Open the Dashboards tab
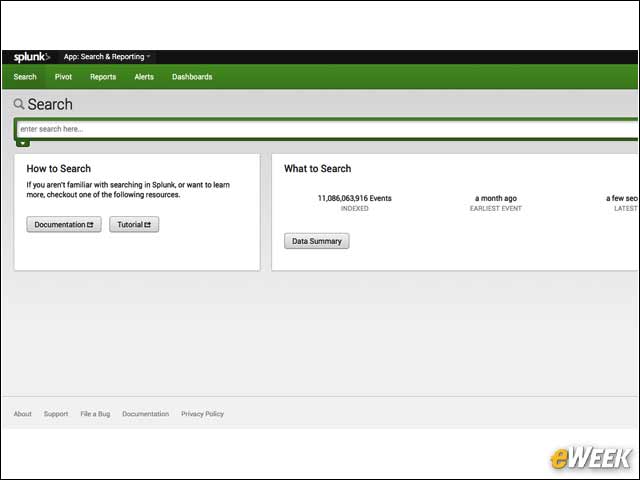 coord(192,77)
